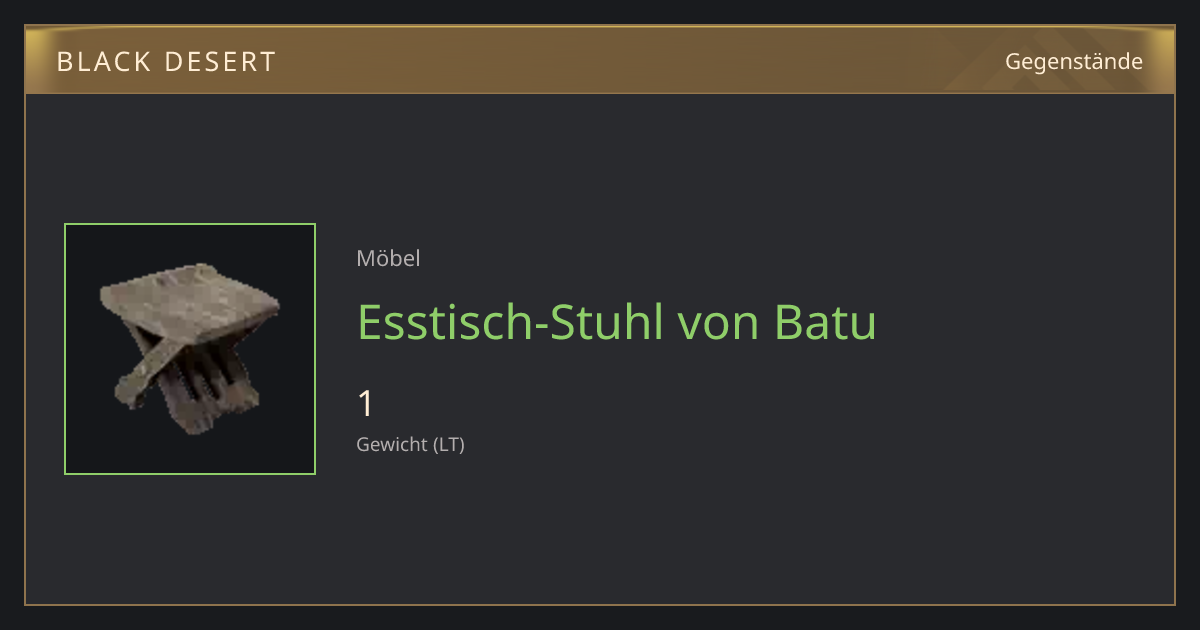Select the weight value 1
Image resolution: width=1200 pixels, height=630 pixels.
pos(366,404)
